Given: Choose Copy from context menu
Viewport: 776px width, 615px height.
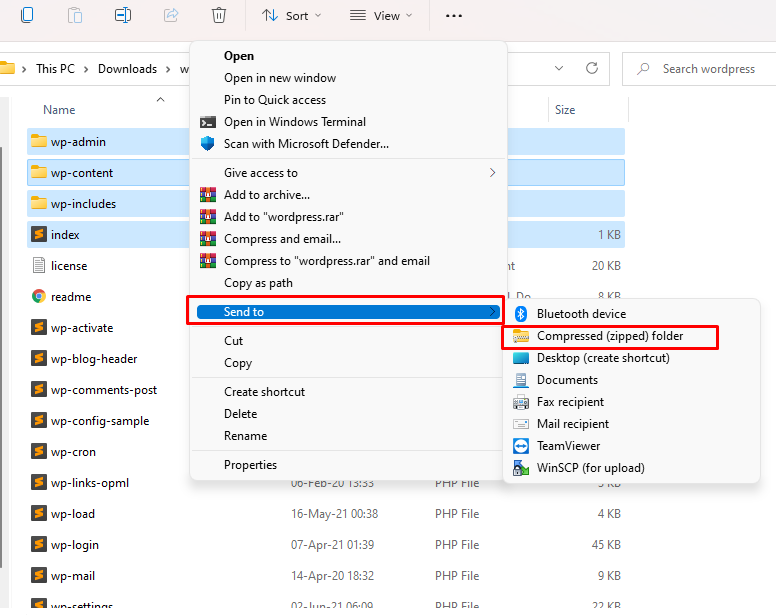Looking at the screenshot, I should pyautogui.click(x=348, y=363).
